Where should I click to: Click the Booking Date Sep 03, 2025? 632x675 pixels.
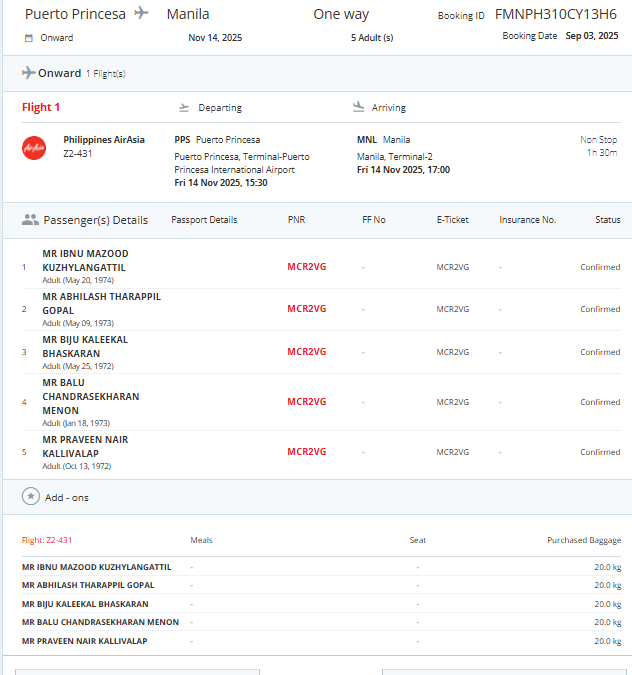[x=592, y=36]
